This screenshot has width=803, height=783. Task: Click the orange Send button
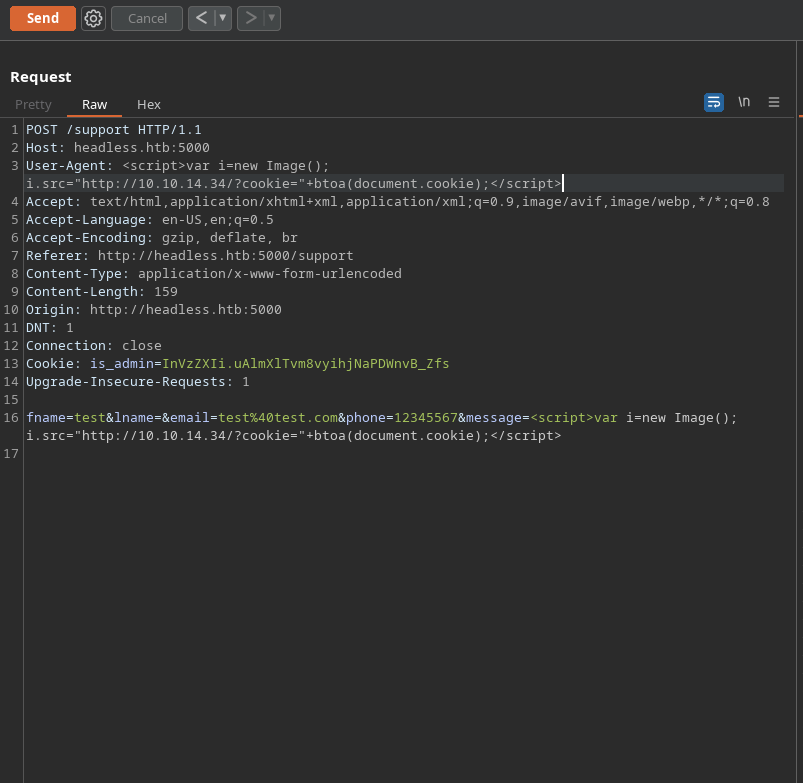(x=43, y=18)
